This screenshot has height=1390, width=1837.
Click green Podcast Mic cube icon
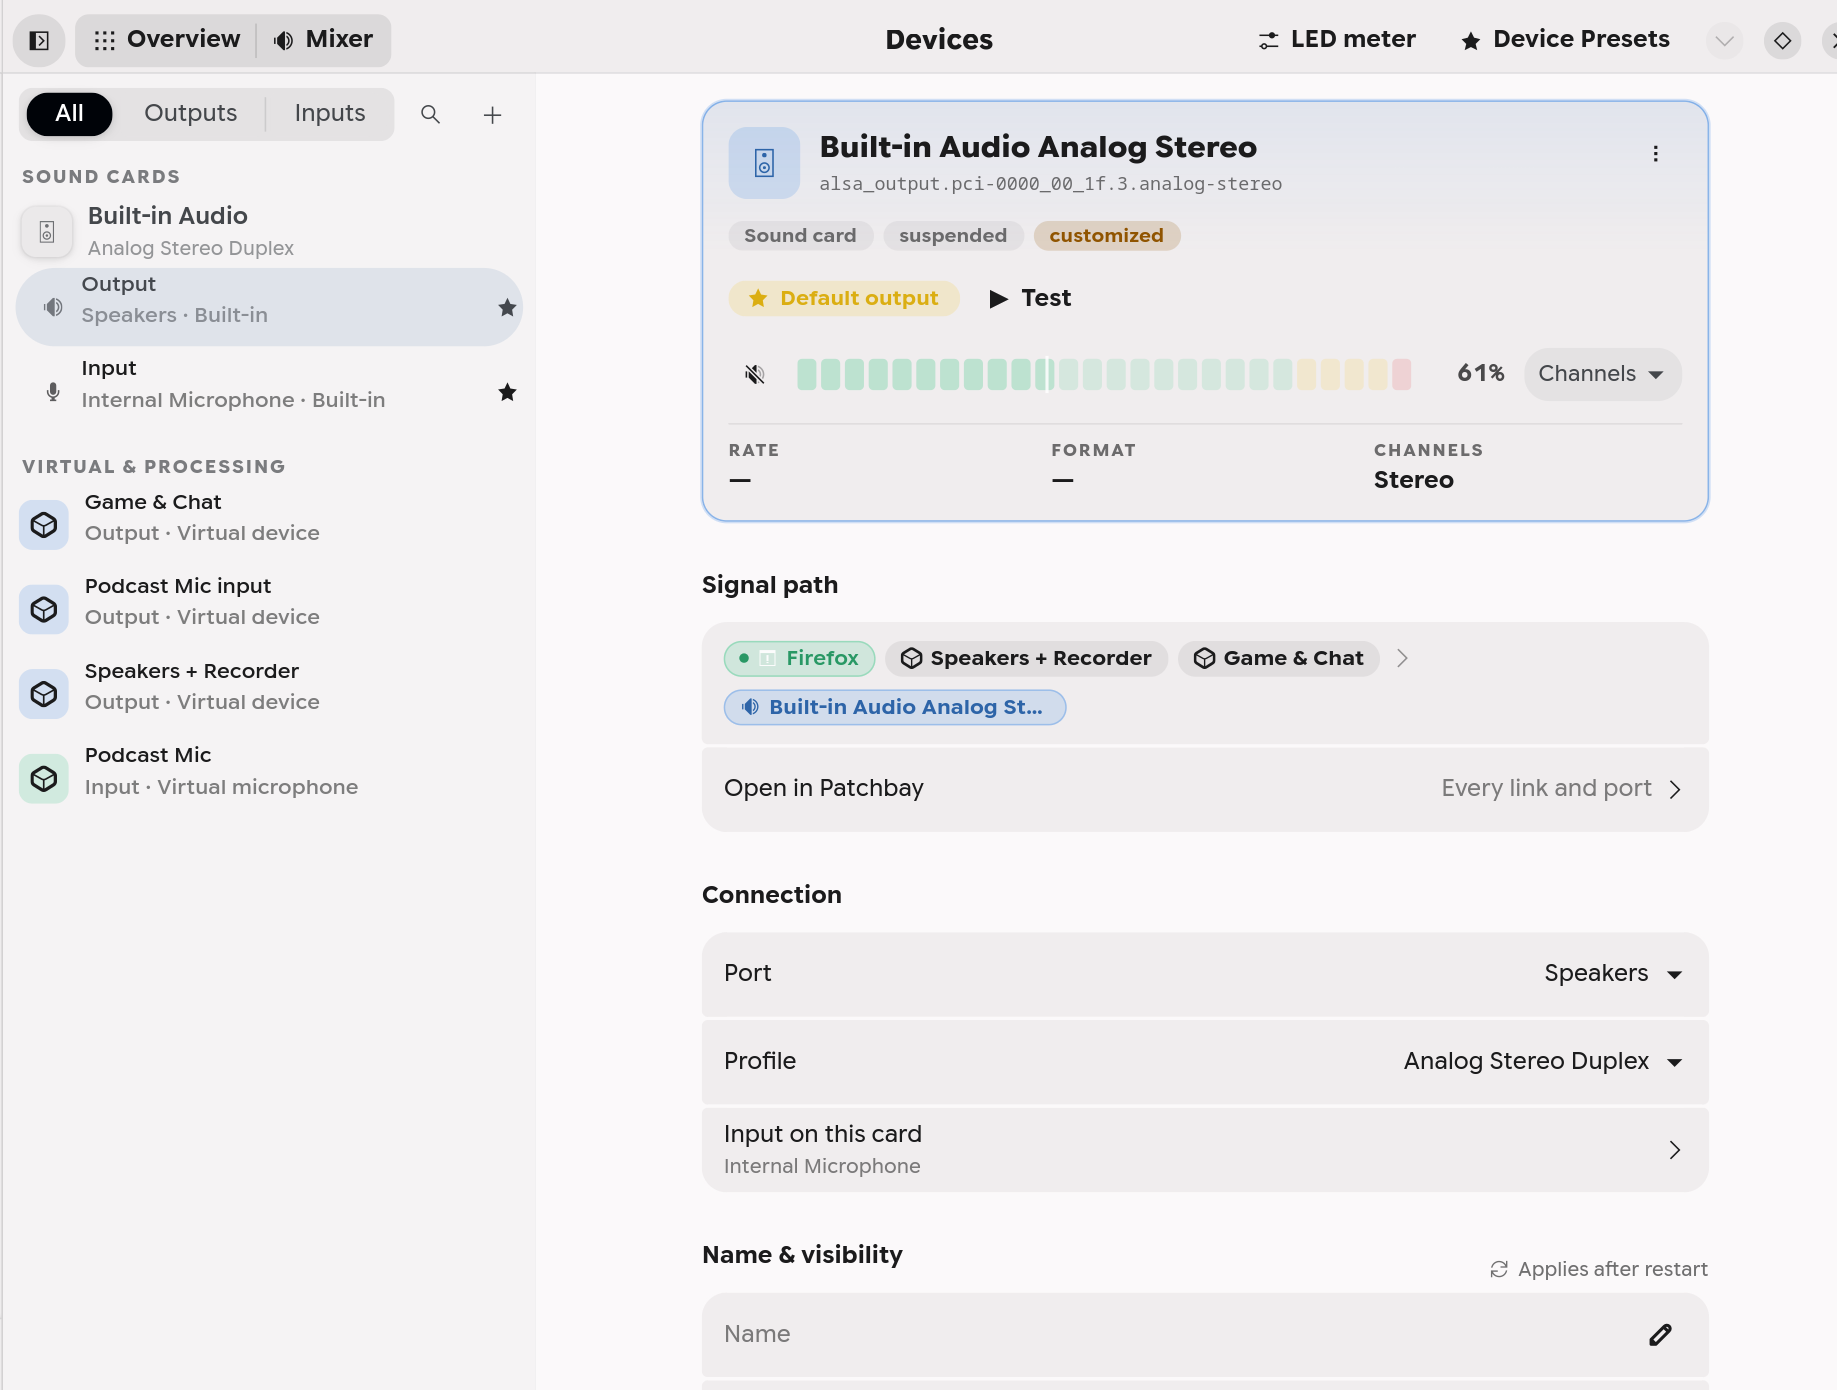pos(44,778)
